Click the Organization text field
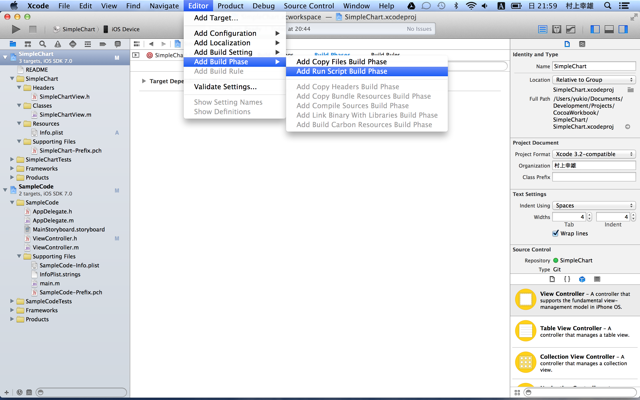 594,165
